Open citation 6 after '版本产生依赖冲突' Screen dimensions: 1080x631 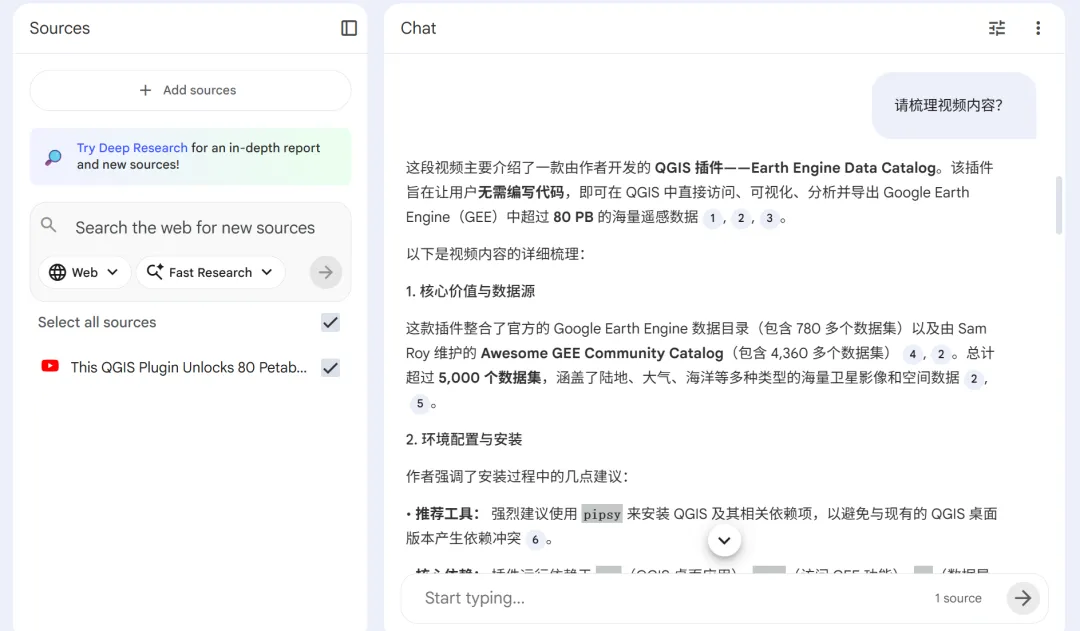coord(535,539)
